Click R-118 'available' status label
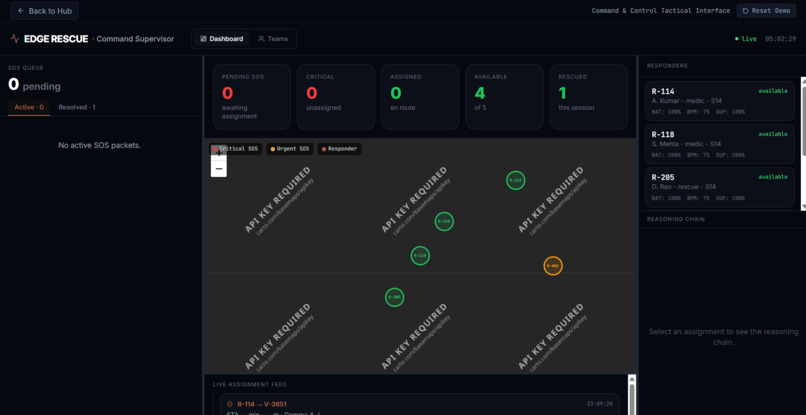 pyautogui.click(x=773, y=134)
